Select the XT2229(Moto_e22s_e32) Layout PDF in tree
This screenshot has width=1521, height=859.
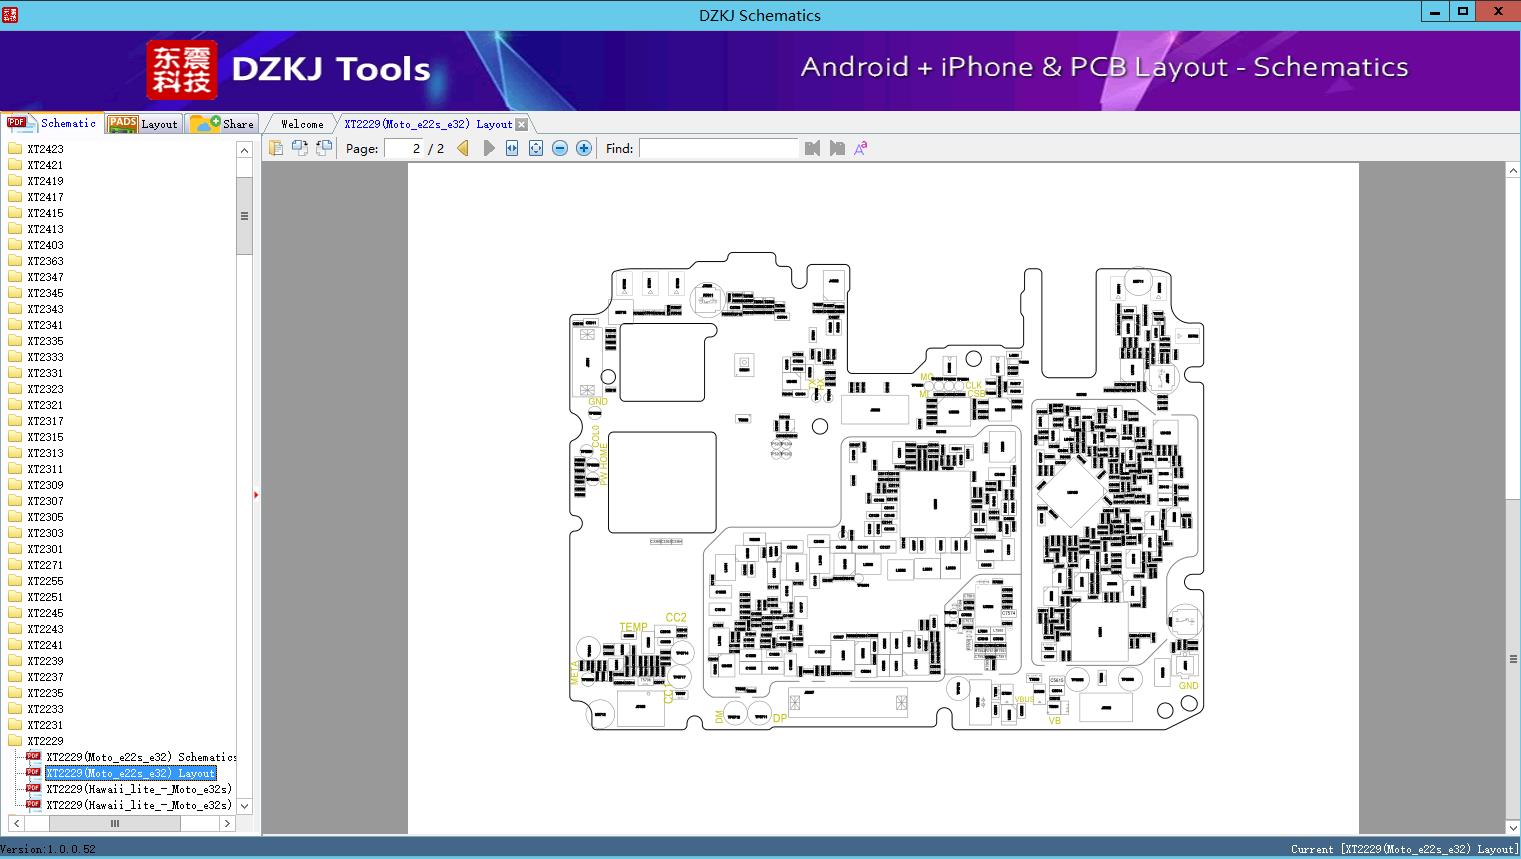pyautogui.click(x=131, y=773)
